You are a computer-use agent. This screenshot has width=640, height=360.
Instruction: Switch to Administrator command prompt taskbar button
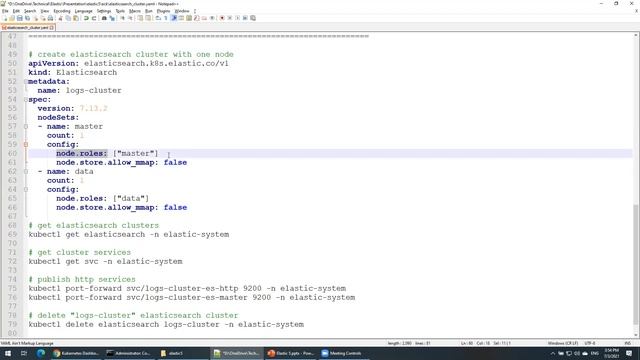[x=129, y=353]
